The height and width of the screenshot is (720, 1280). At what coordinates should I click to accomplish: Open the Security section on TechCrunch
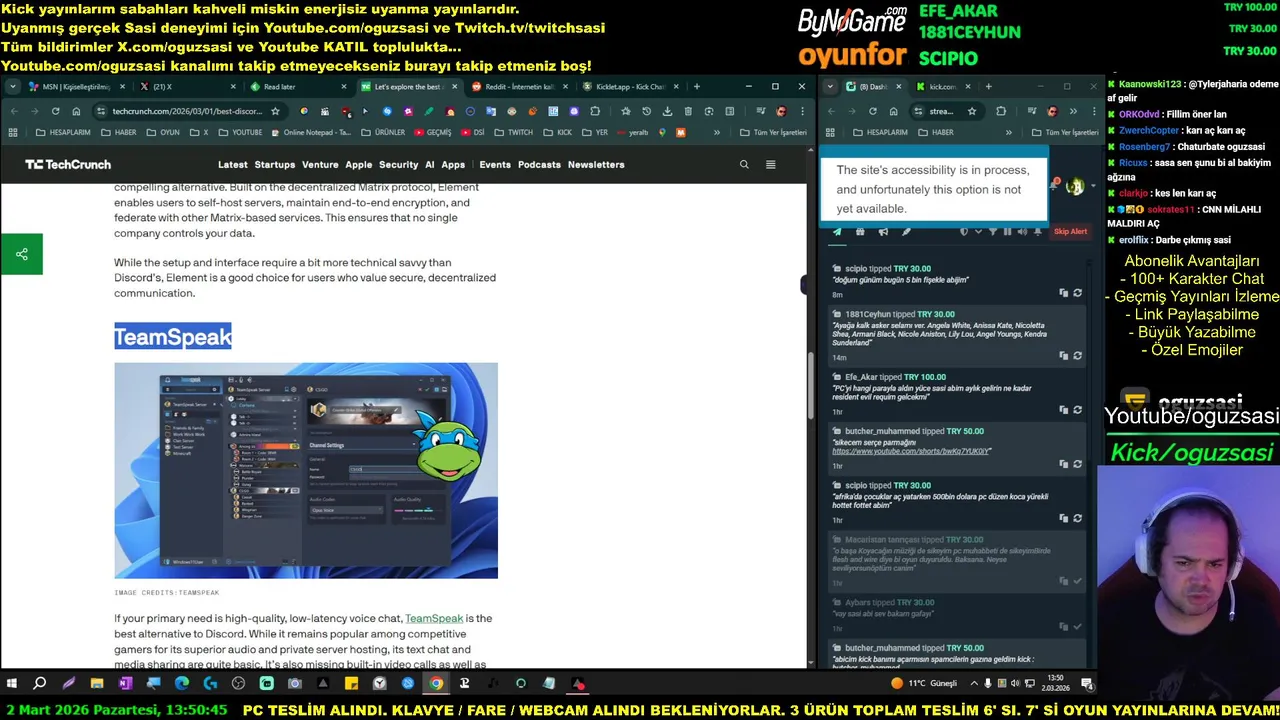tap(398, 164)
